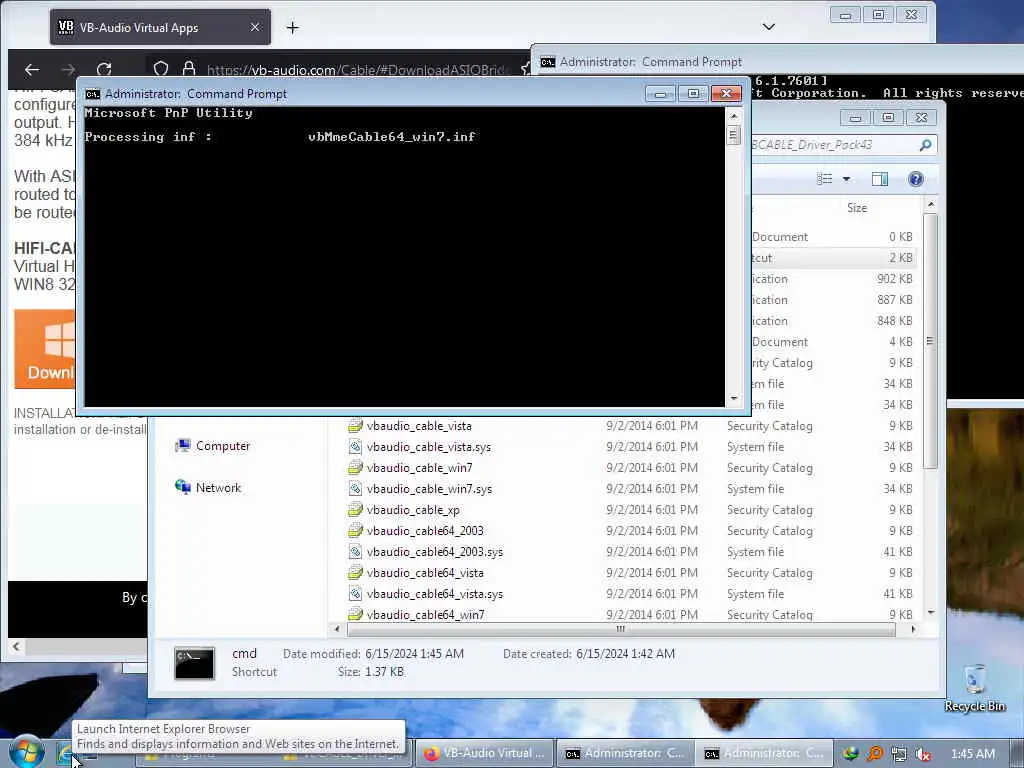Click the scroll-left arrow of webpage scrollbar
Screen dimensions: 1024x768
[16, 647]
